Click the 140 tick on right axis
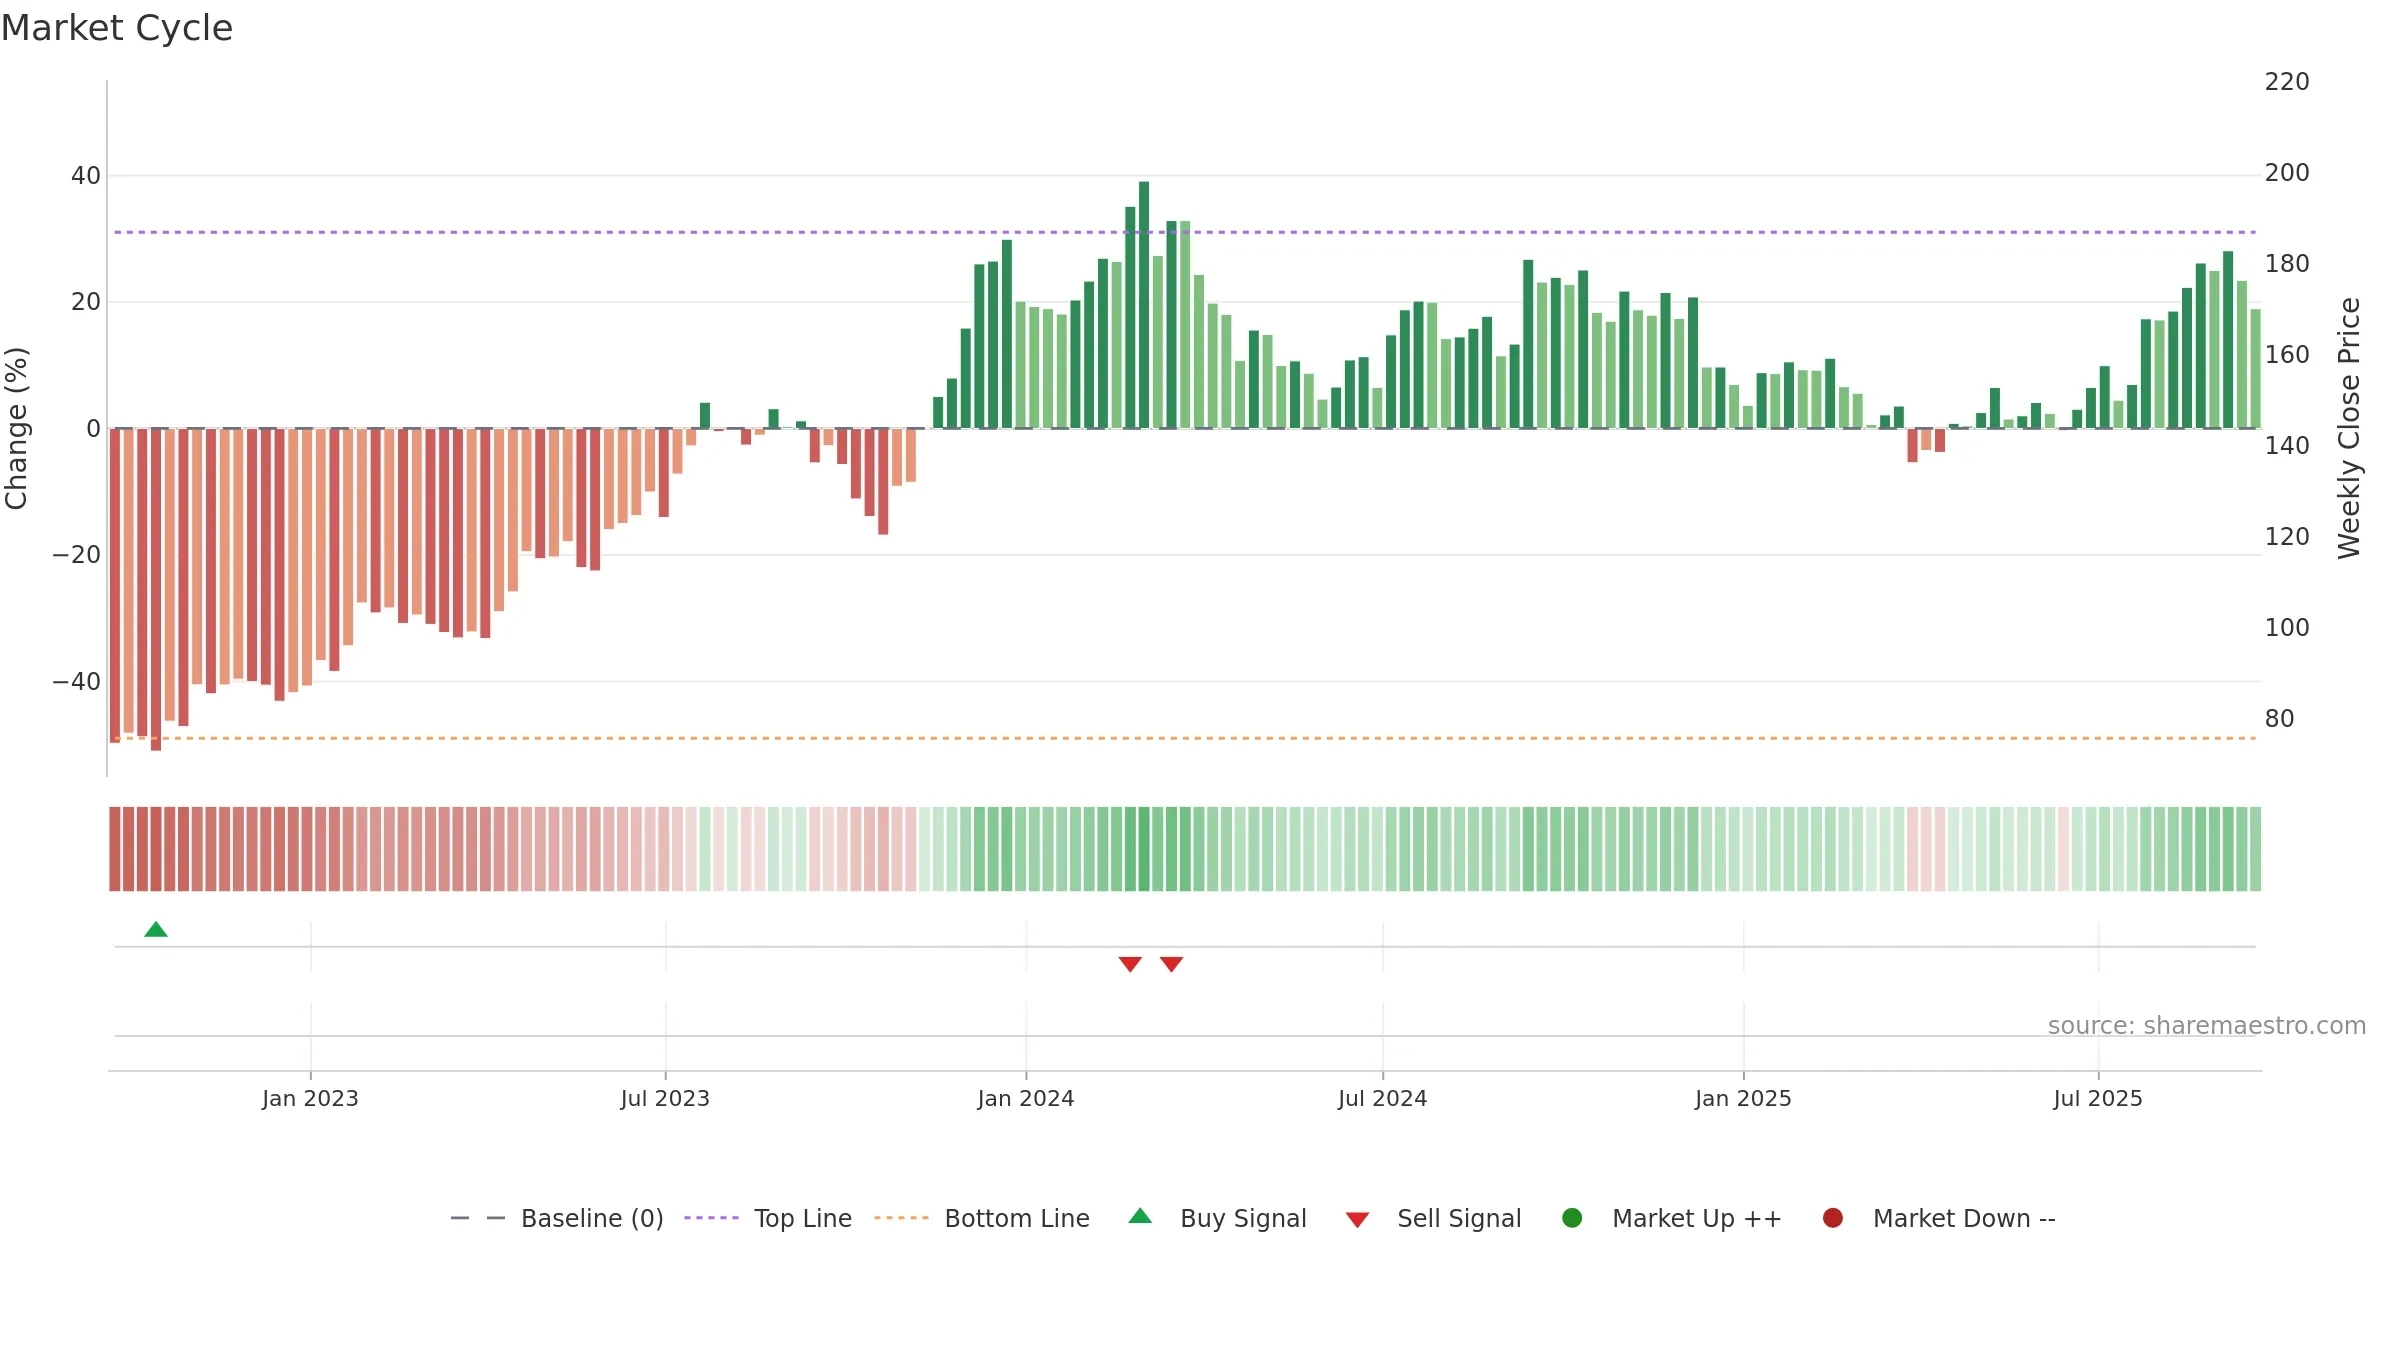The width and height of the screenshot is (2400, 1350). pyautogui.click(x=2287, y=446)
